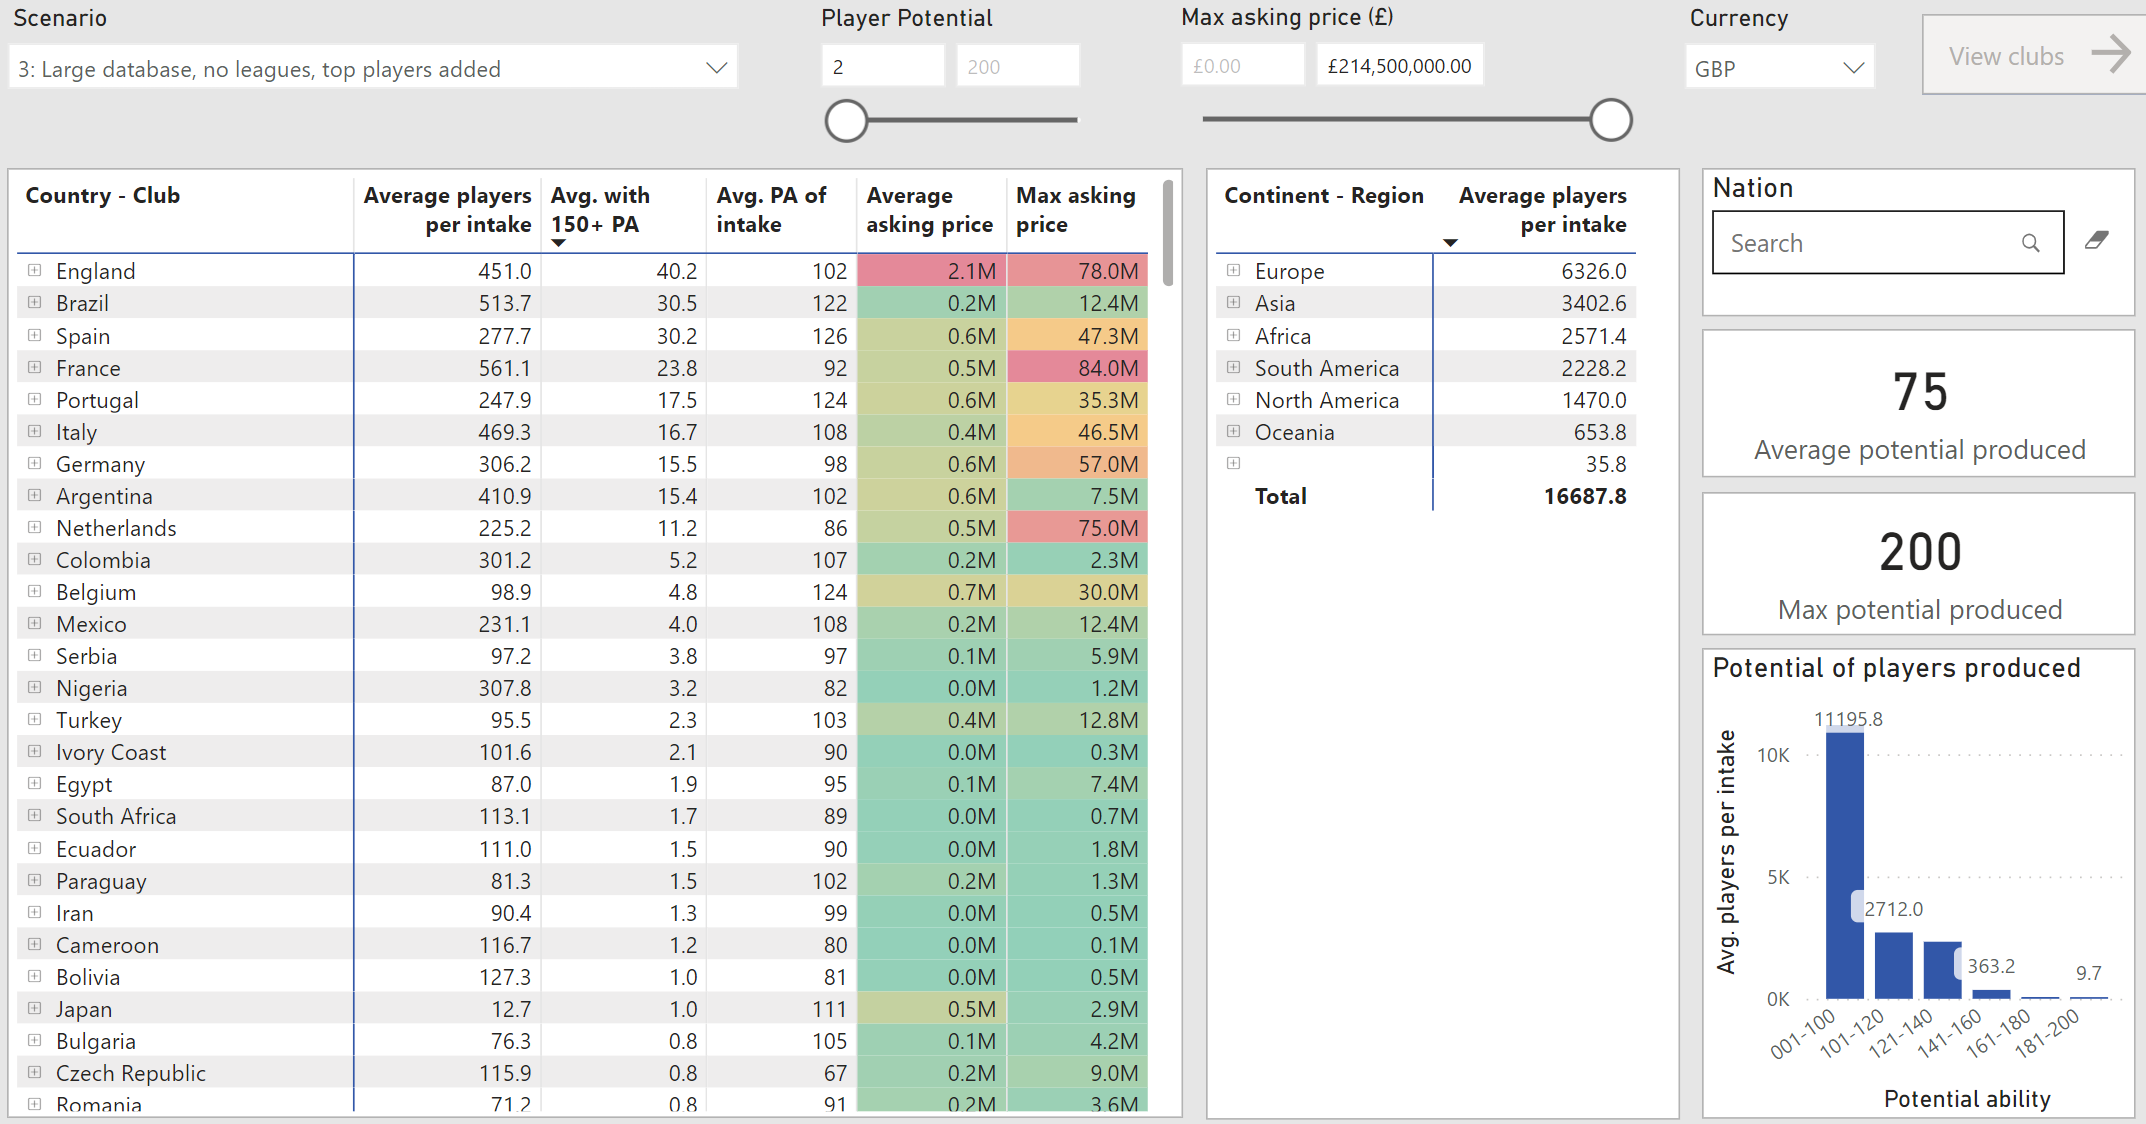Click Netherlands' 75.0M max asking price cell
The width and height of the screenshot is (2146, 1124).
click(1077, 527)
